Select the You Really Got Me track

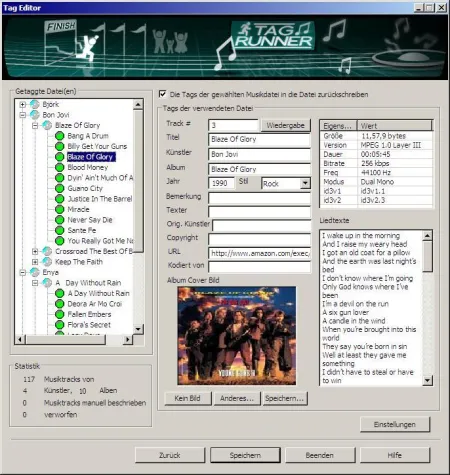(x=100, y=241)
